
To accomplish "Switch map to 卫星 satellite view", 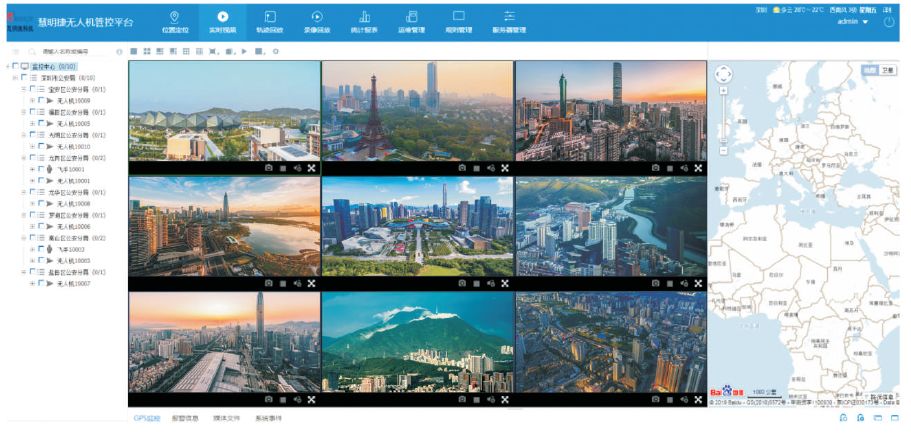I will (888, 70).
